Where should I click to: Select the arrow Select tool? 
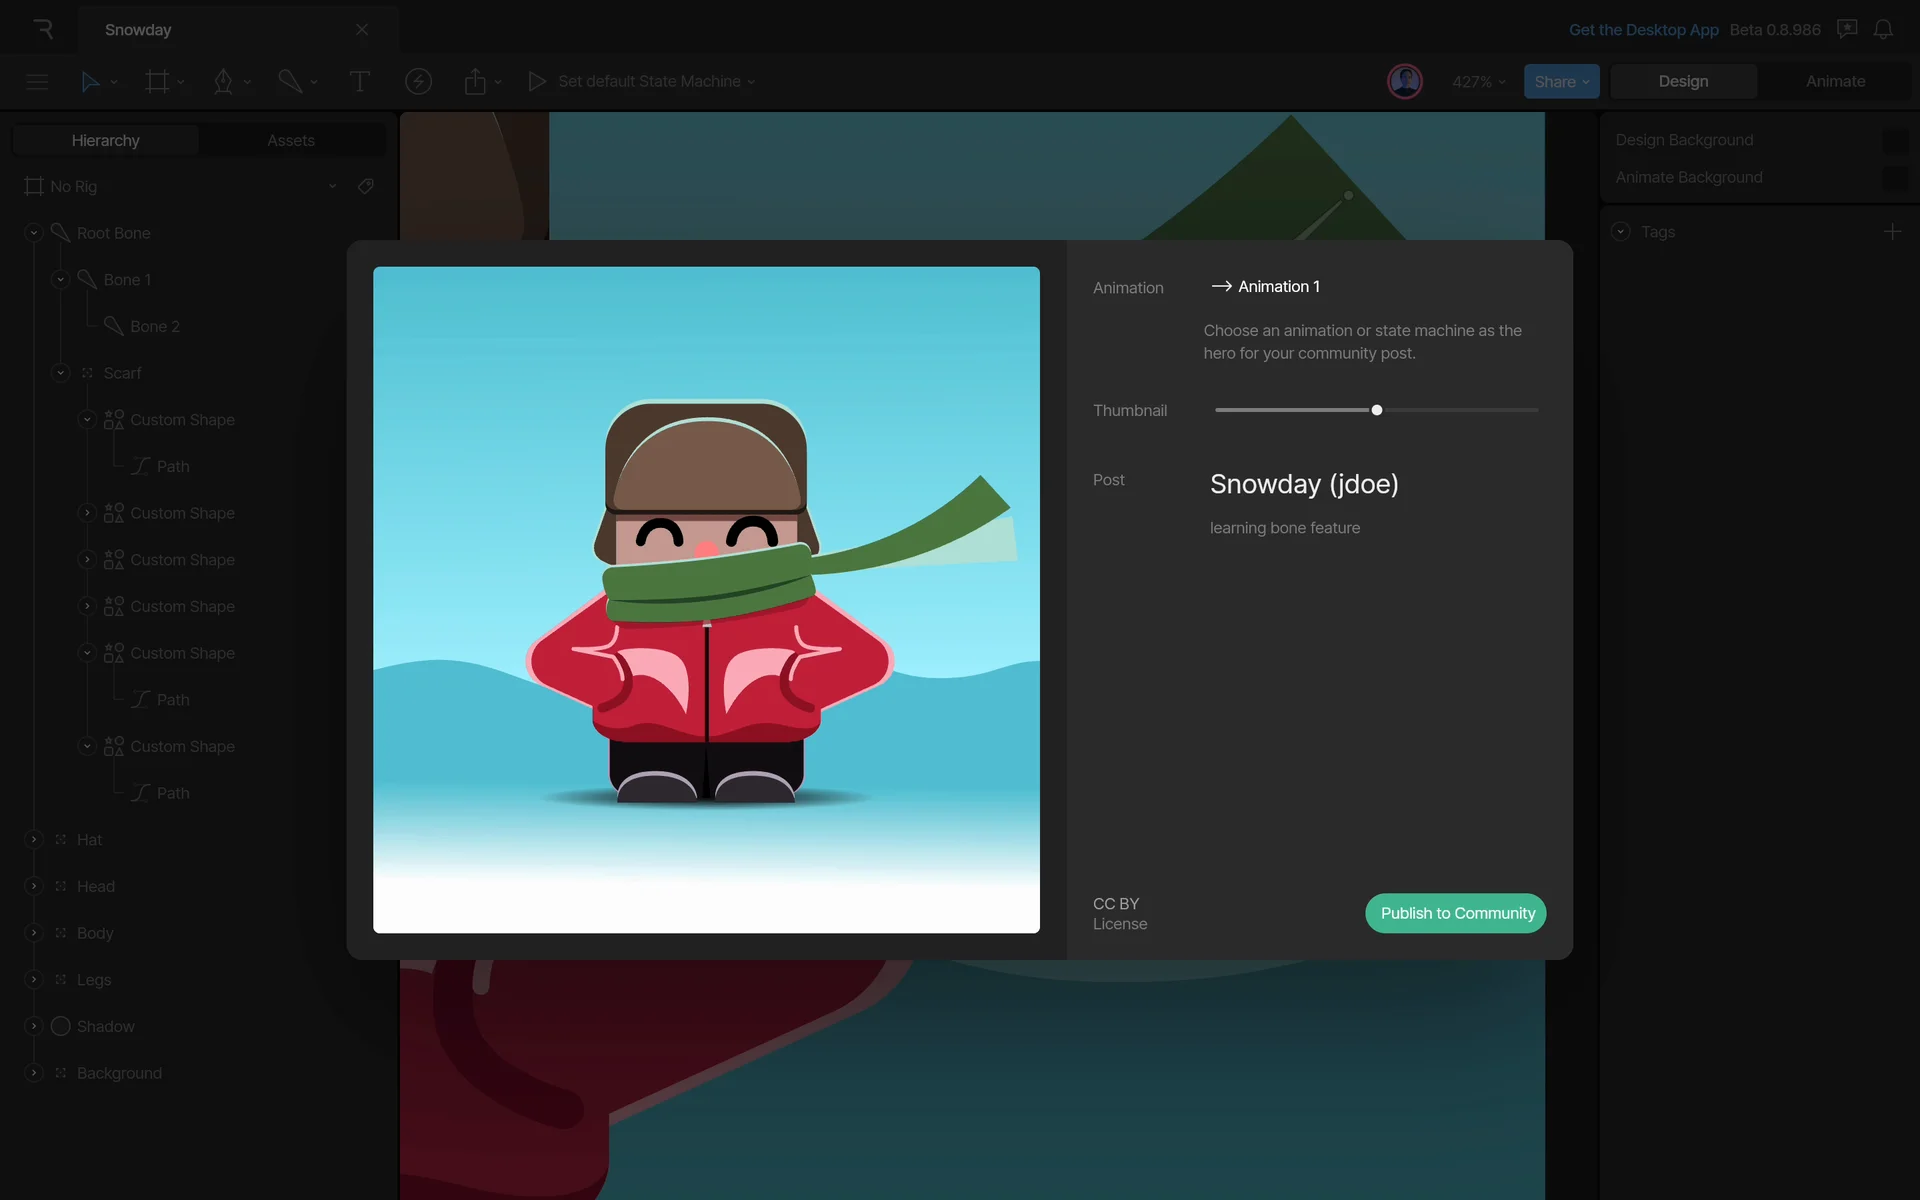[90, 82]
